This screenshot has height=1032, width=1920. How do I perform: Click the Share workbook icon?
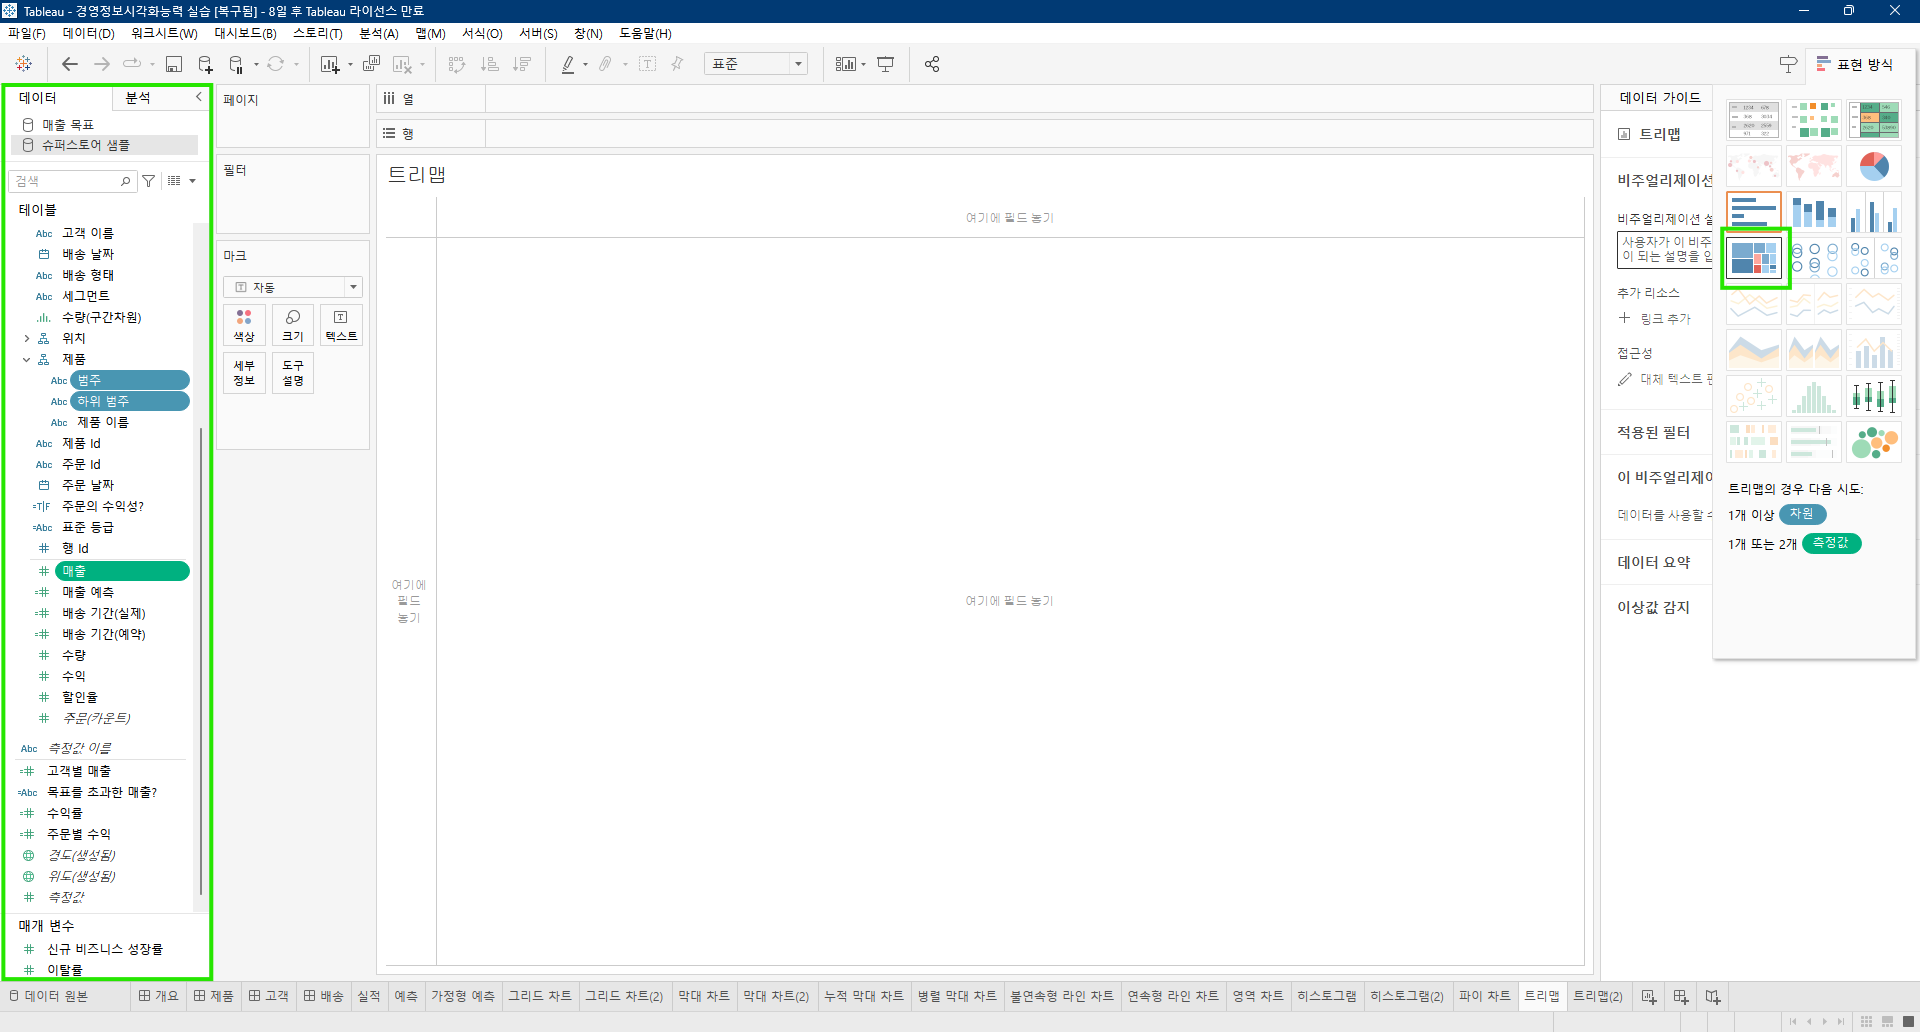pyautogui.click(x=932, y=64)
